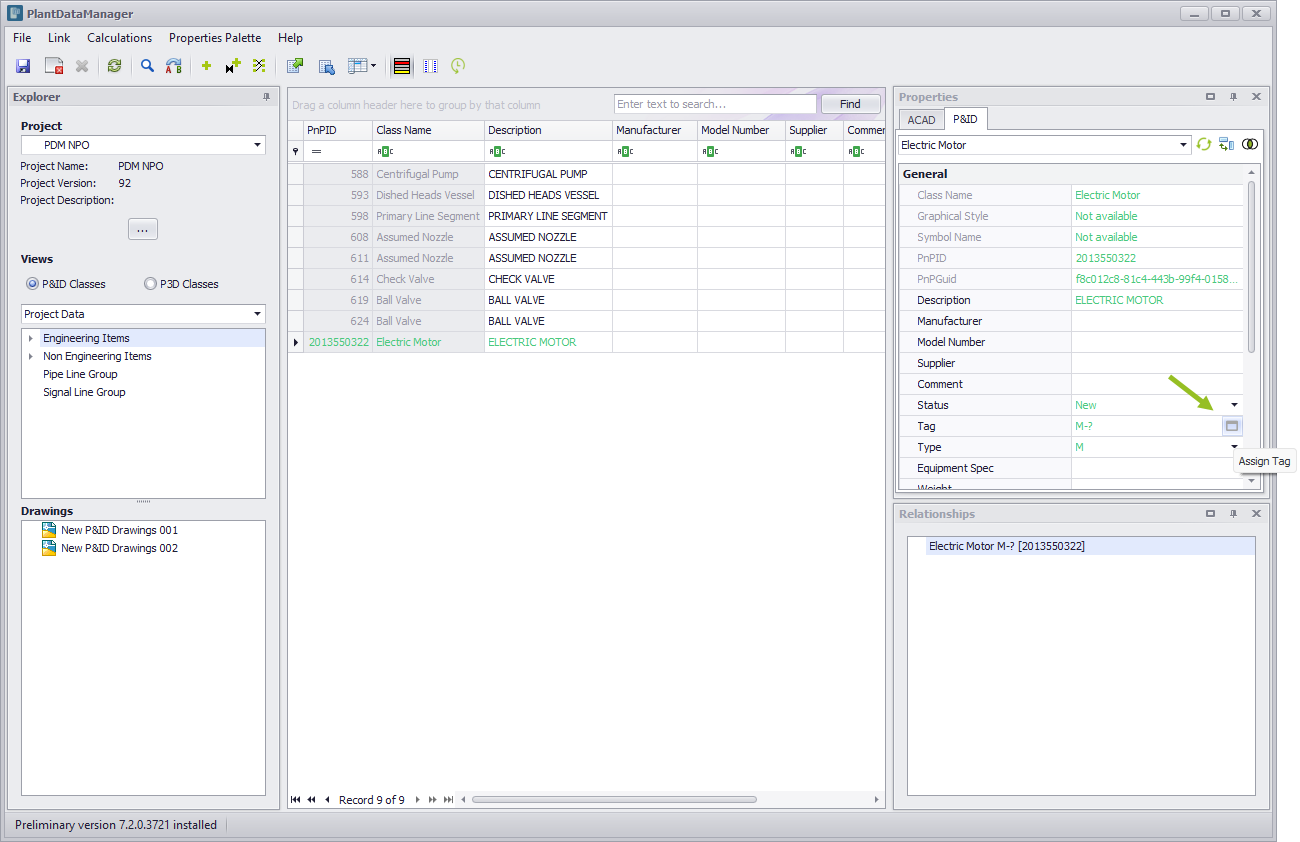Switch to the ACAD tab
The height and width of the screenshot is (842, 1300).
point(921,120)
